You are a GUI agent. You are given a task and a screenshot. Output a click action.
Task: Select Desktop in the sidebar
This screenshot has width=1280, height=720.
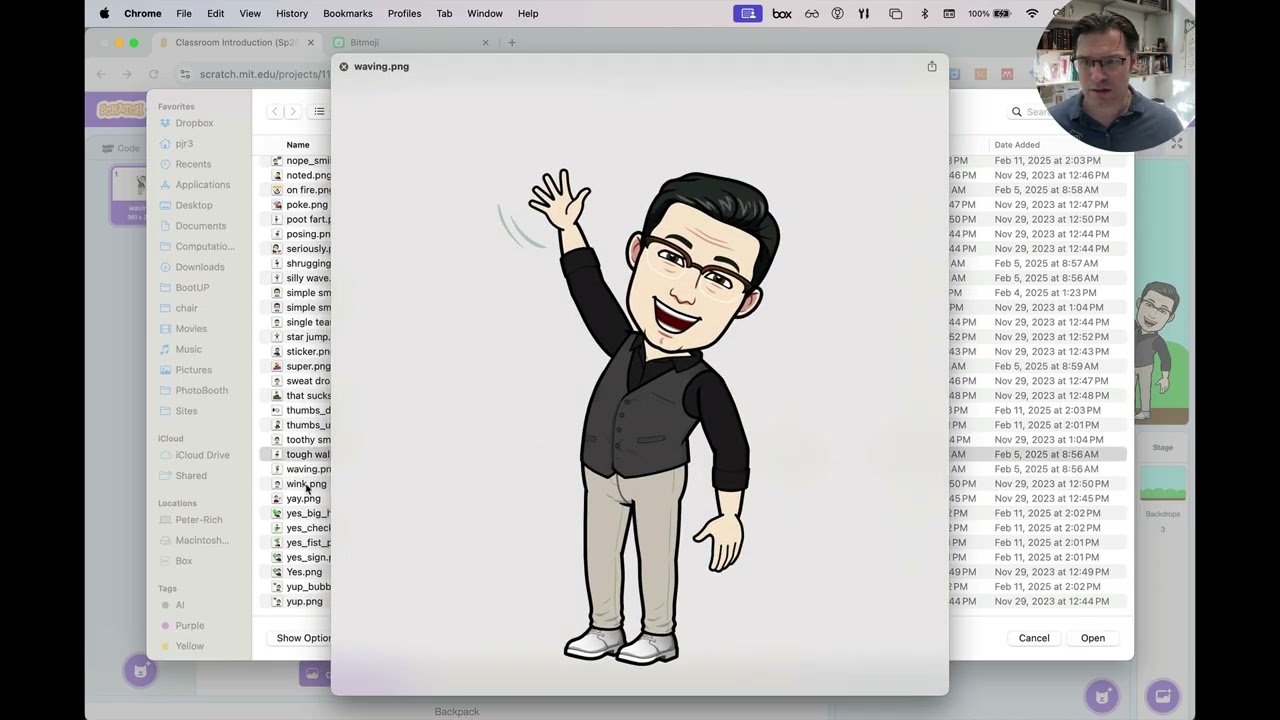coord(194,205)
